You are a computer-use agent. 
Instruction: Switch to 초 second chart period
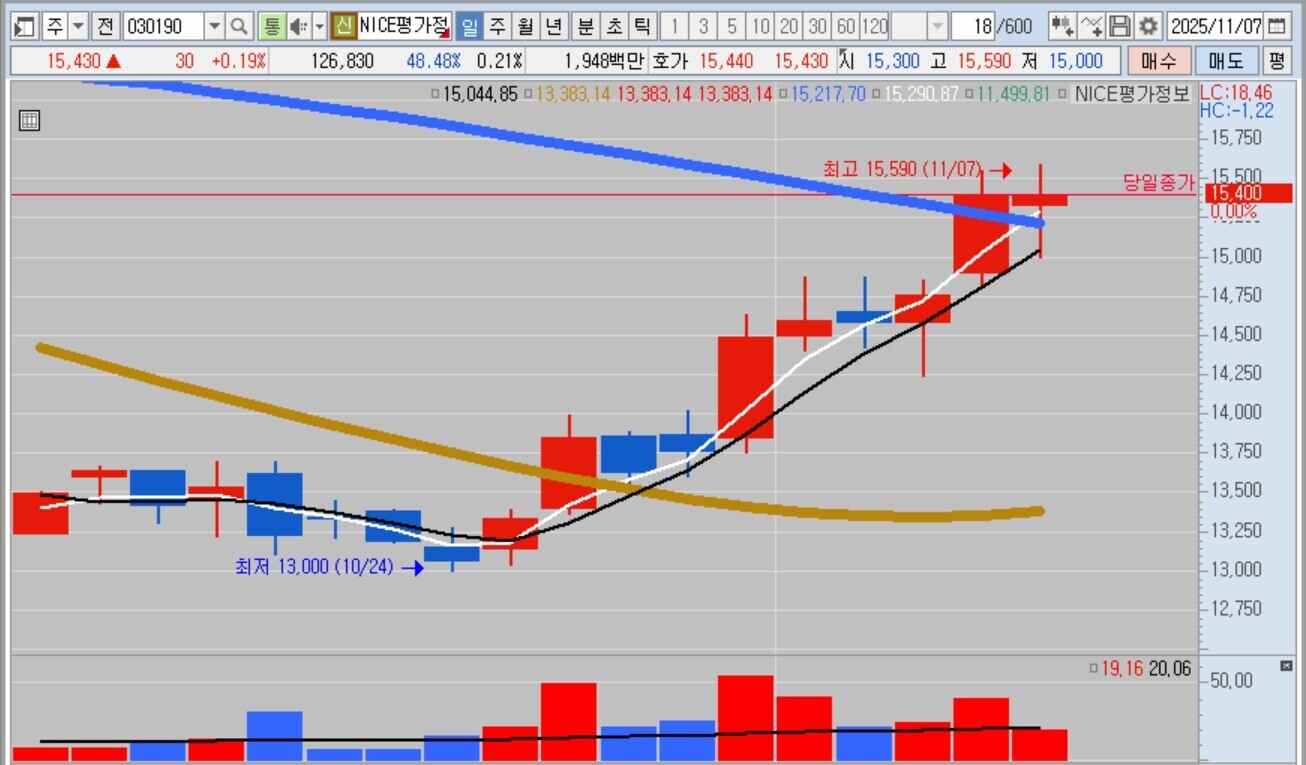pos(613,26)
